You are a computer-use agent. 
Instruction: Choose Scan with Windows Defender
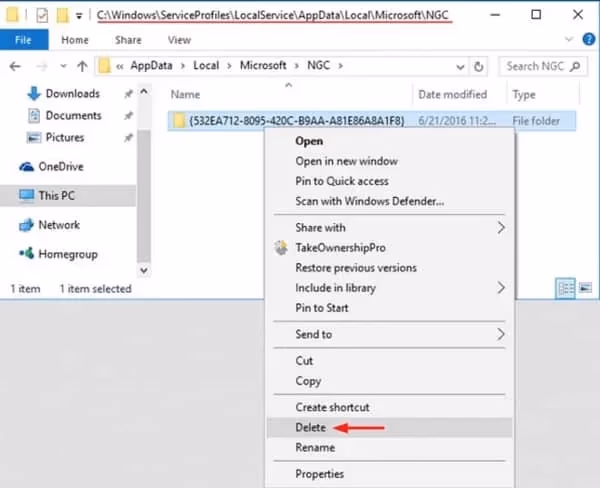(390, 201)
